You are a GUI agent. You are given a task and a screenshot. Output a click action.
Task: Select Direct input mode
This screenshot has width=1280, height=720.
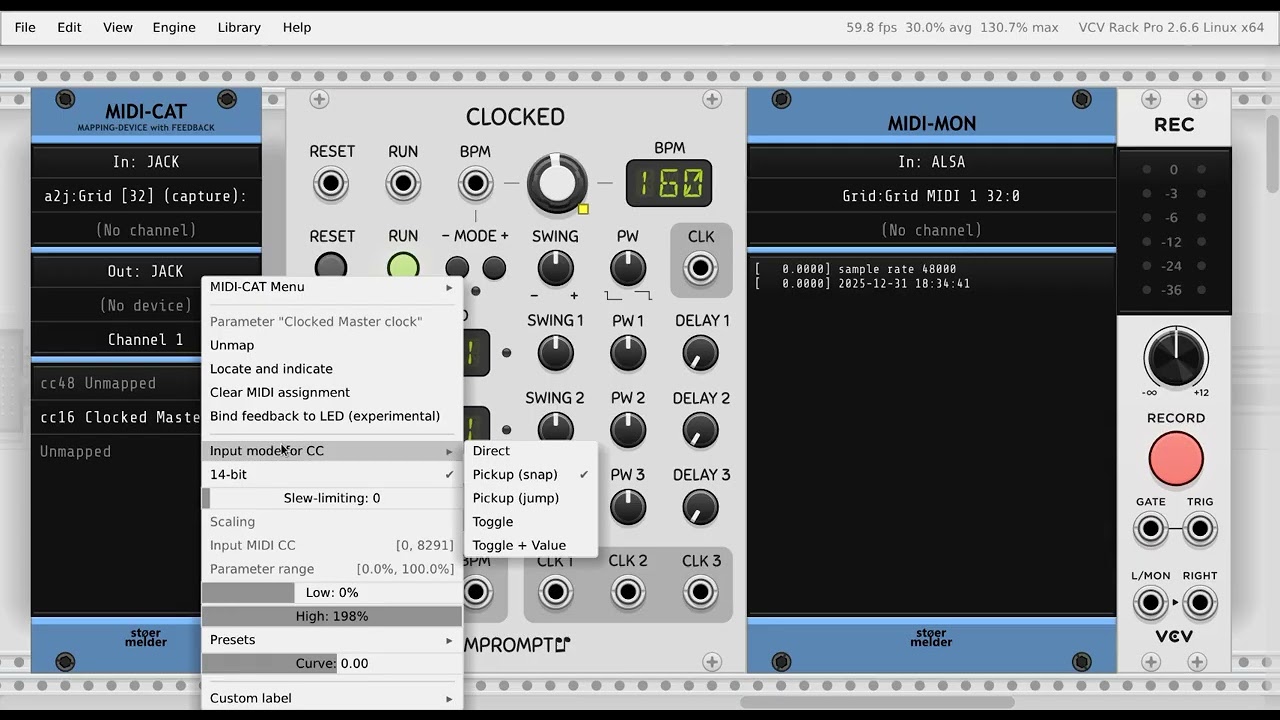(x=531, y=451)
